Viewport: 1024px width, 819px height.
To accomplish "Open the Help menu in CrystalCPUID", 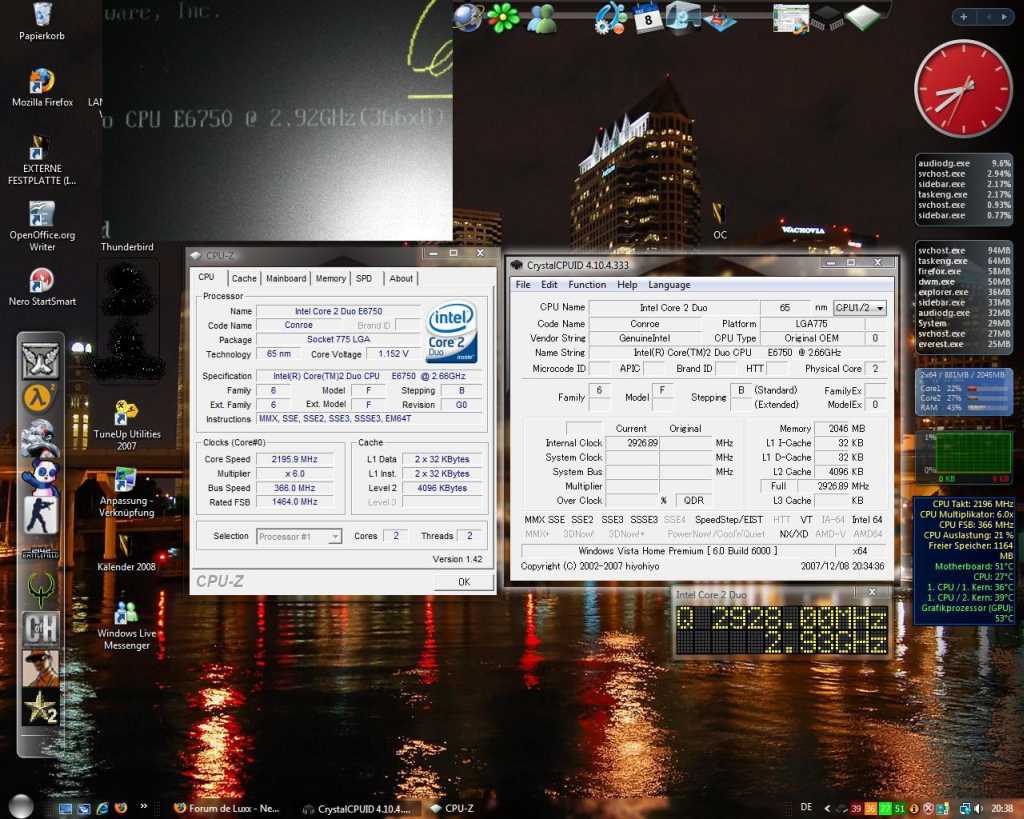I will 627,285.
